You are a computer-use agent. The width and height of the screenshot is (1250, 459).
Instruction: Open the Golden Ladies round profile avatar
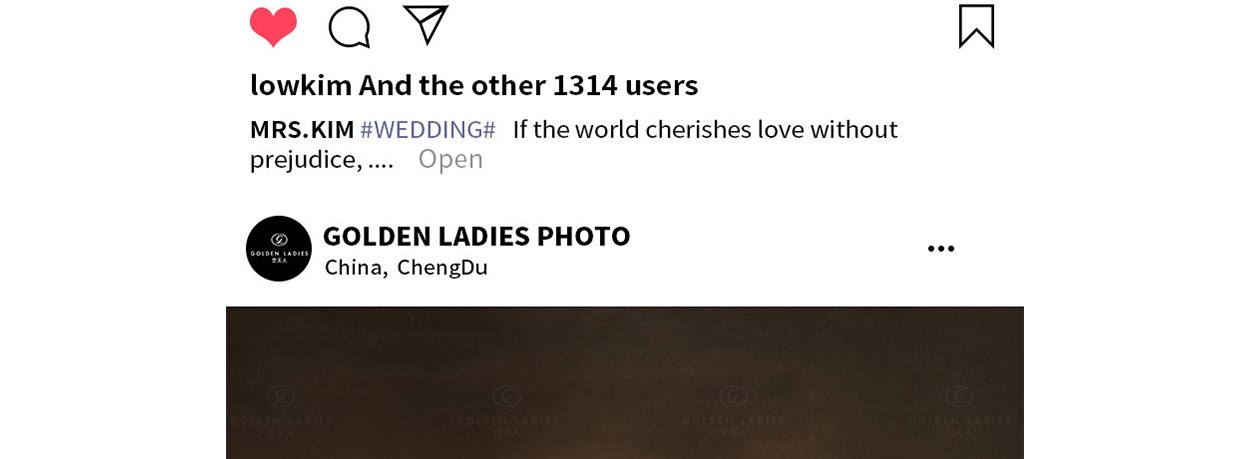coord(279,248)
